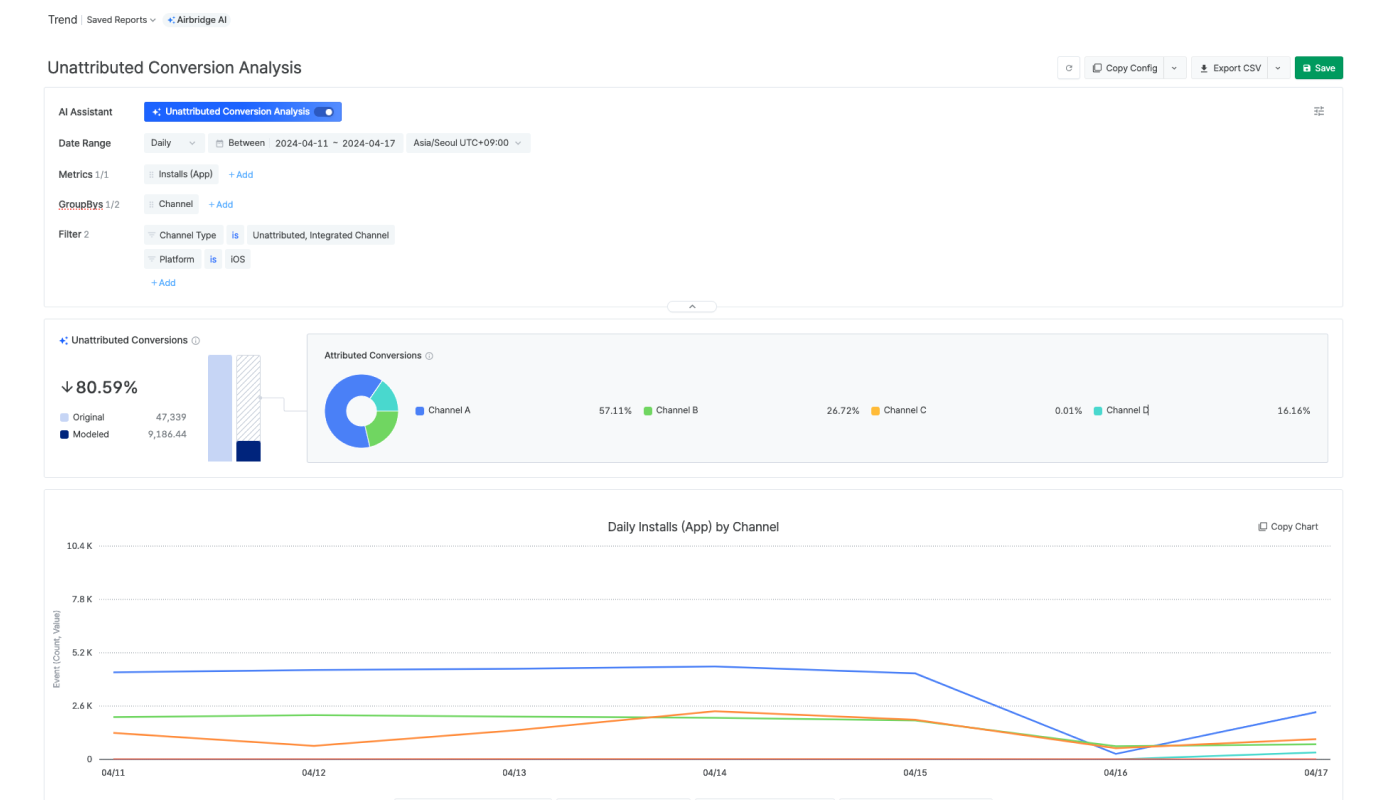Click the refresh icon next to Copy Config
This screenshot has height=800, width=1400.
pyautogui.click(x=1069, y=68)
